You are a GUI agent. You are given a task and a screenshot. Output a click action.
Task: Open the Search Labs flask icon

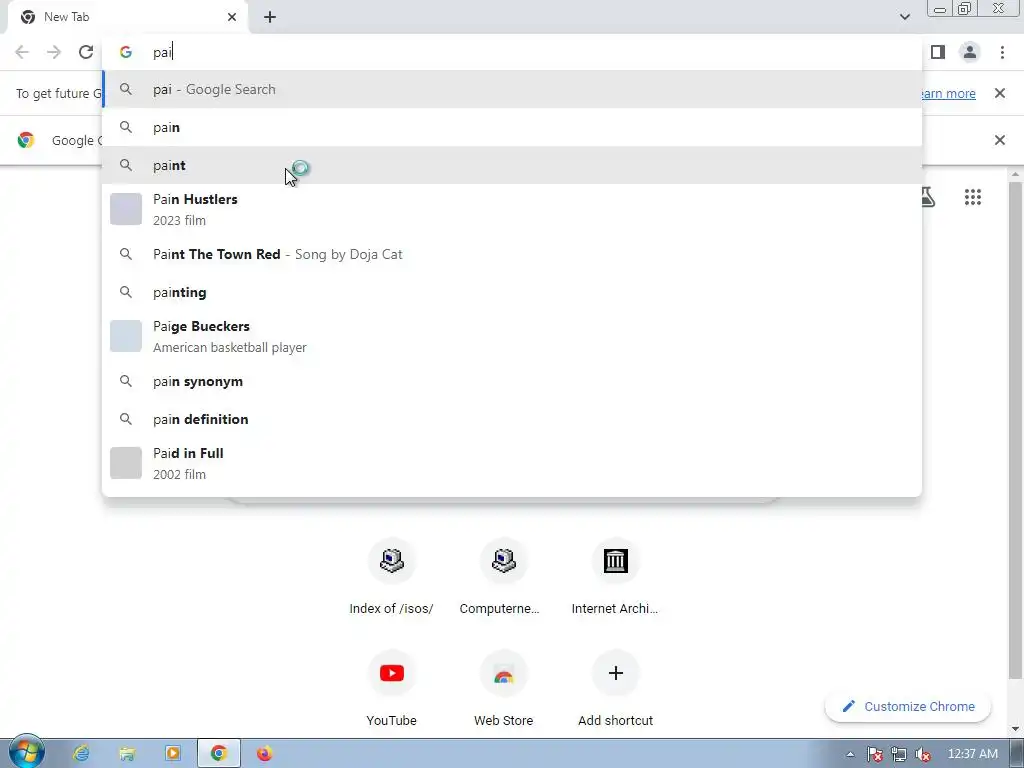pos(927,197)
